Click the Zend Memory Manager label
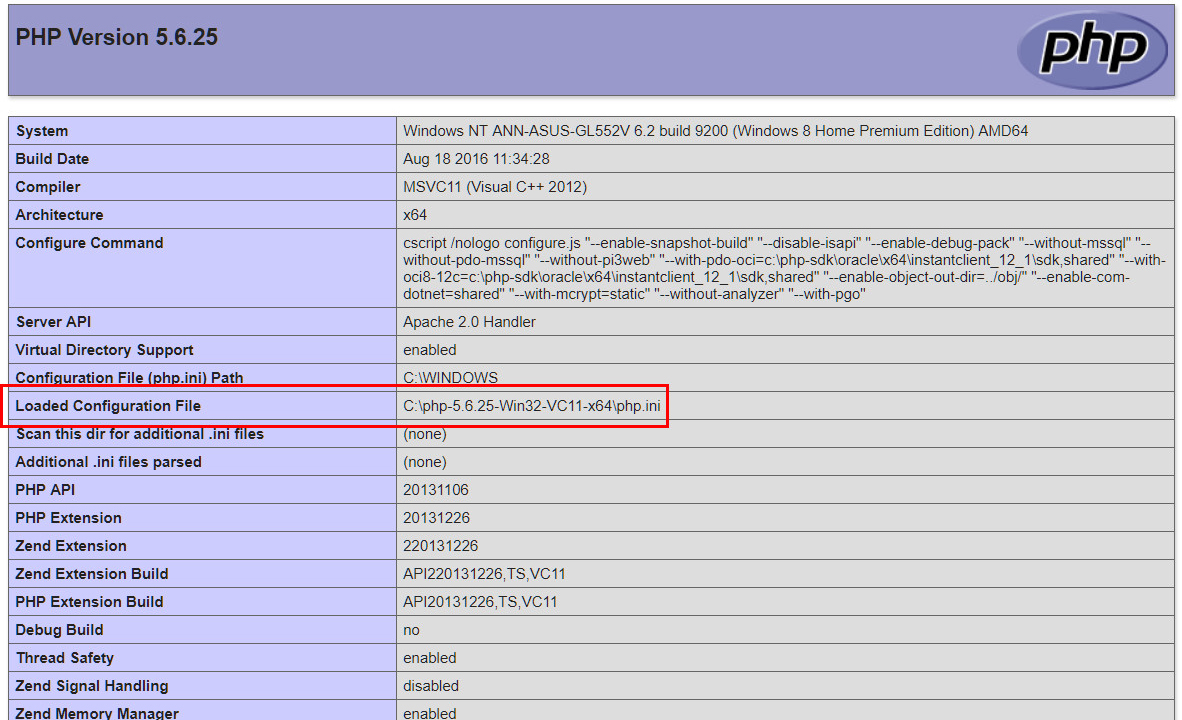Image resolution: width=1182 pixels, height=720 pixels. (97, 712)
